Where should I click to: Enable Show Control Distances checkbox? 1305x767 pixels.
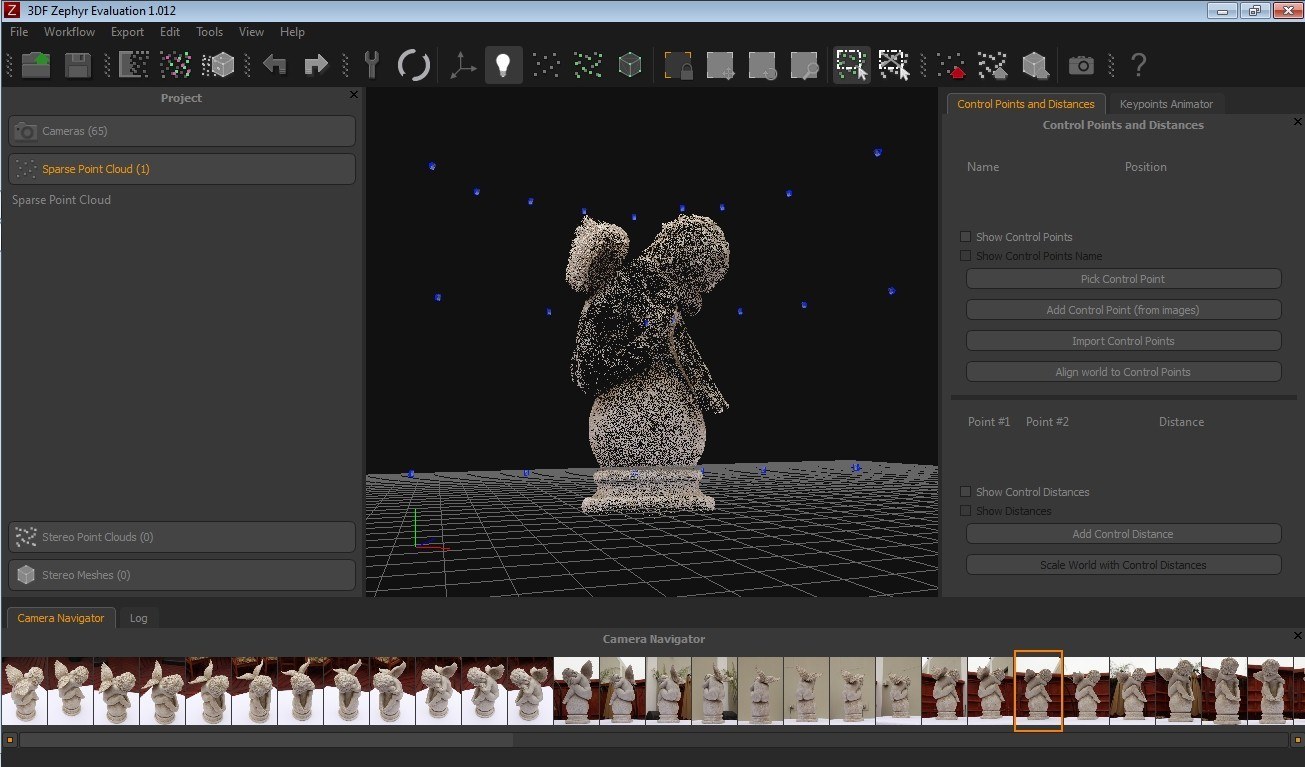[x=966, y=492]
